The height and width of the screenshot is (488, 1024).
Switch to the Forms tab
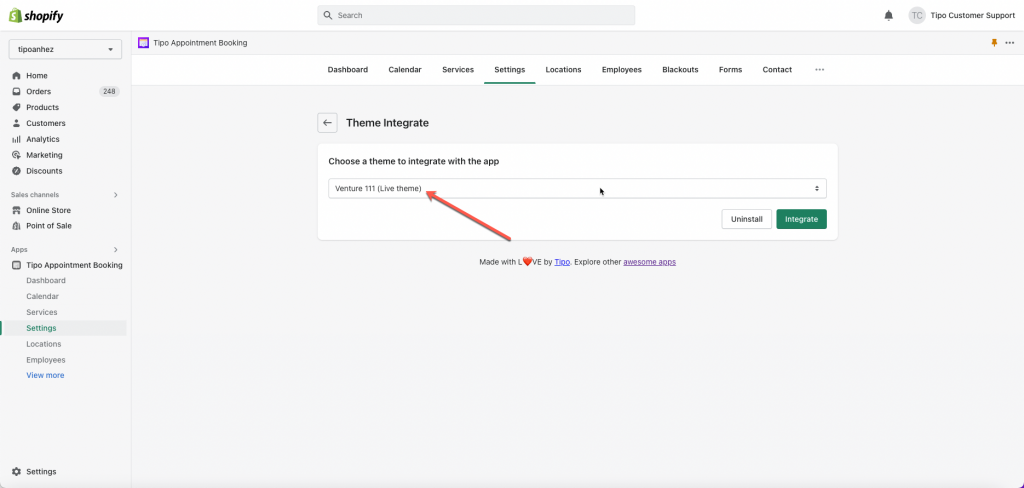(730, 69)
